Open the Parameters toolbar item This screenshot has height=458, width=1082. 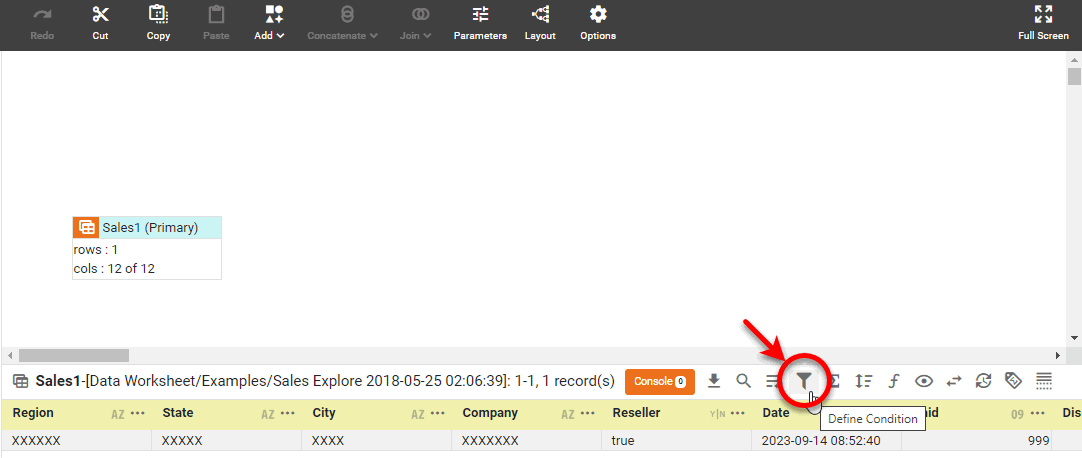tap(480, 22)
